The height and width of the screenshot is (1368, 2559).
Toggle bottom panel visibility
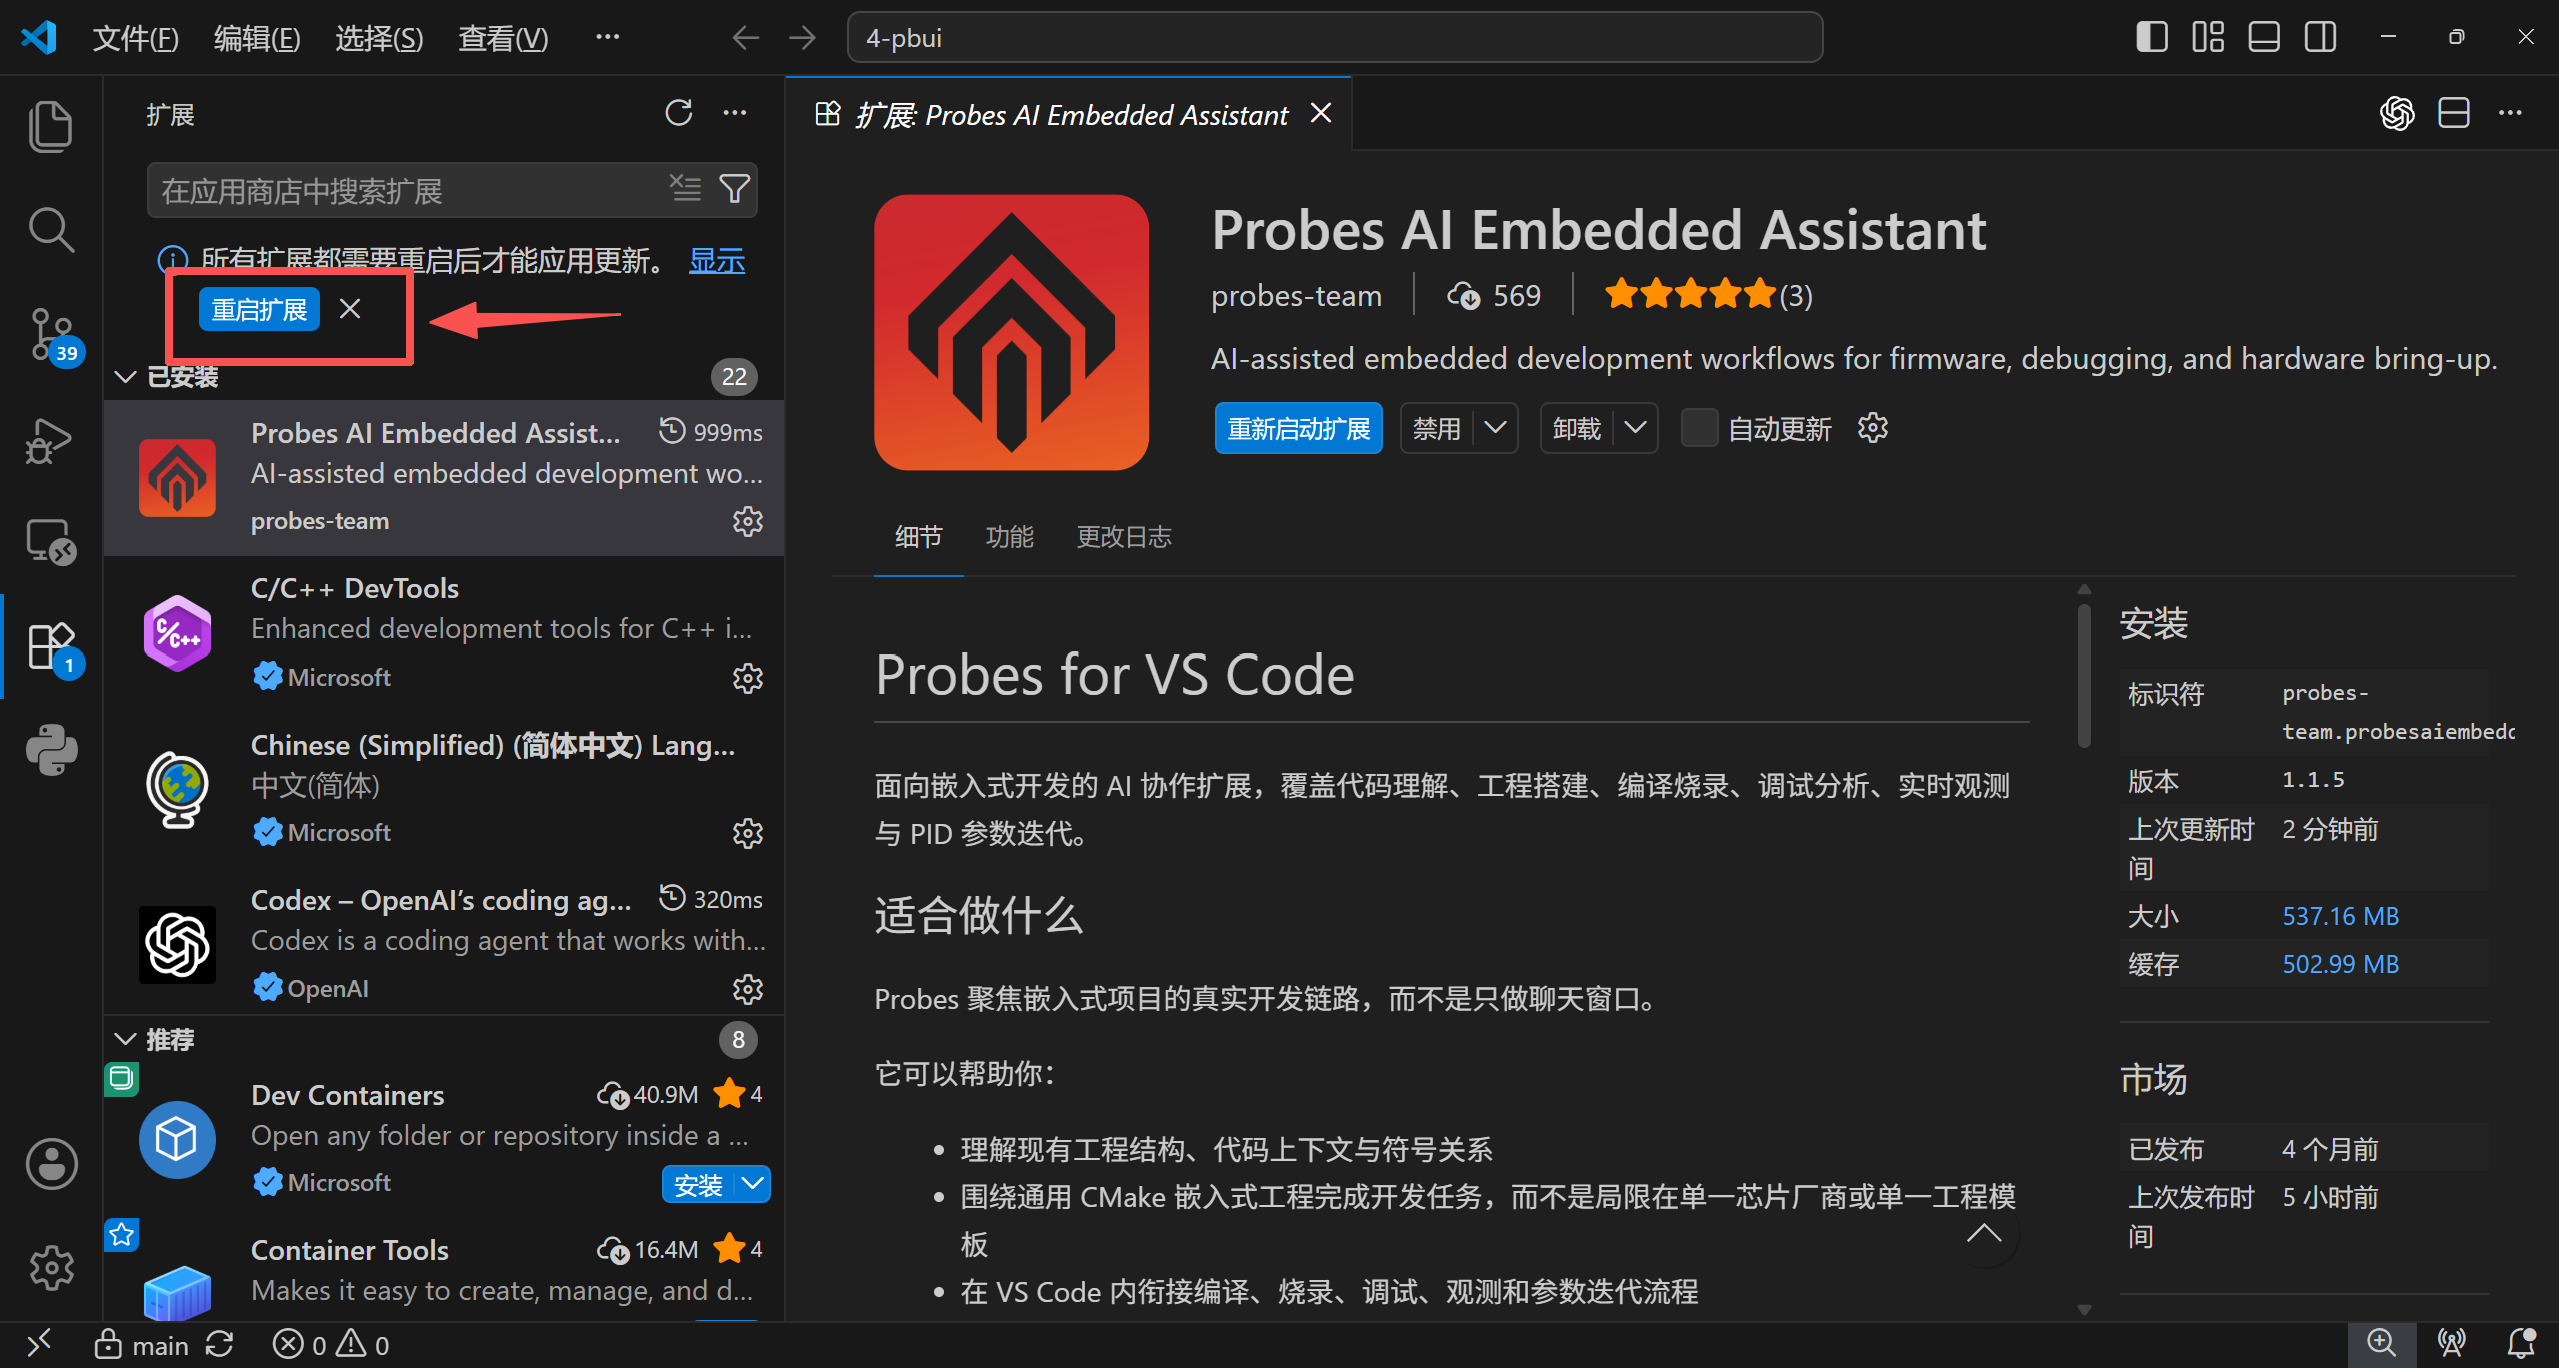pos(2264,37)
